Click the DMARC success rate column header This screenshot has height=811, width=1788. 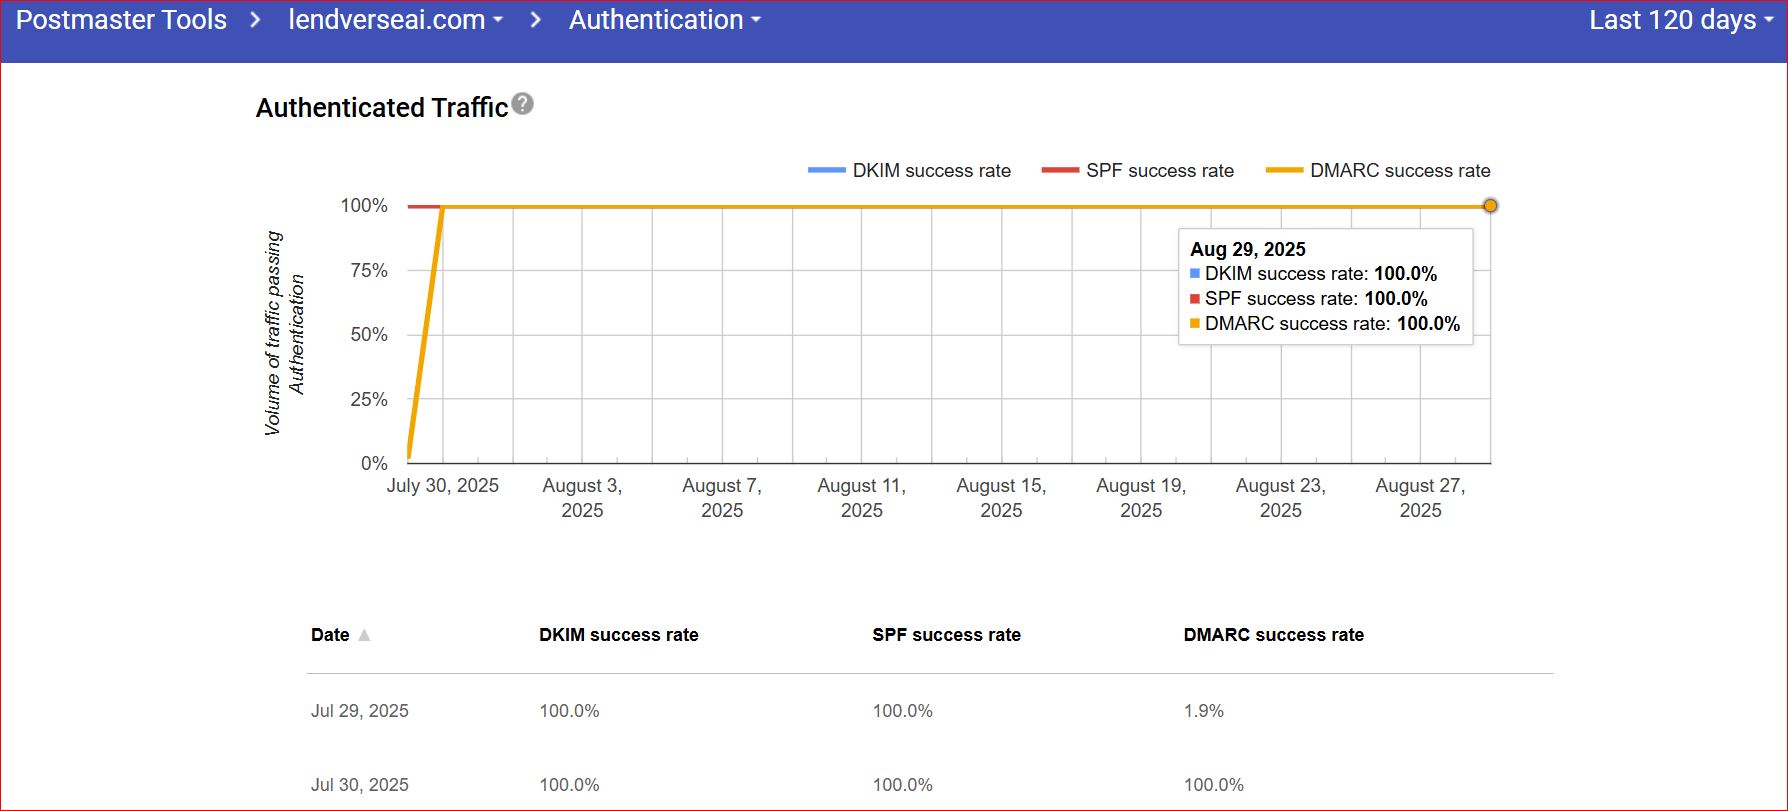point(1273,635)
